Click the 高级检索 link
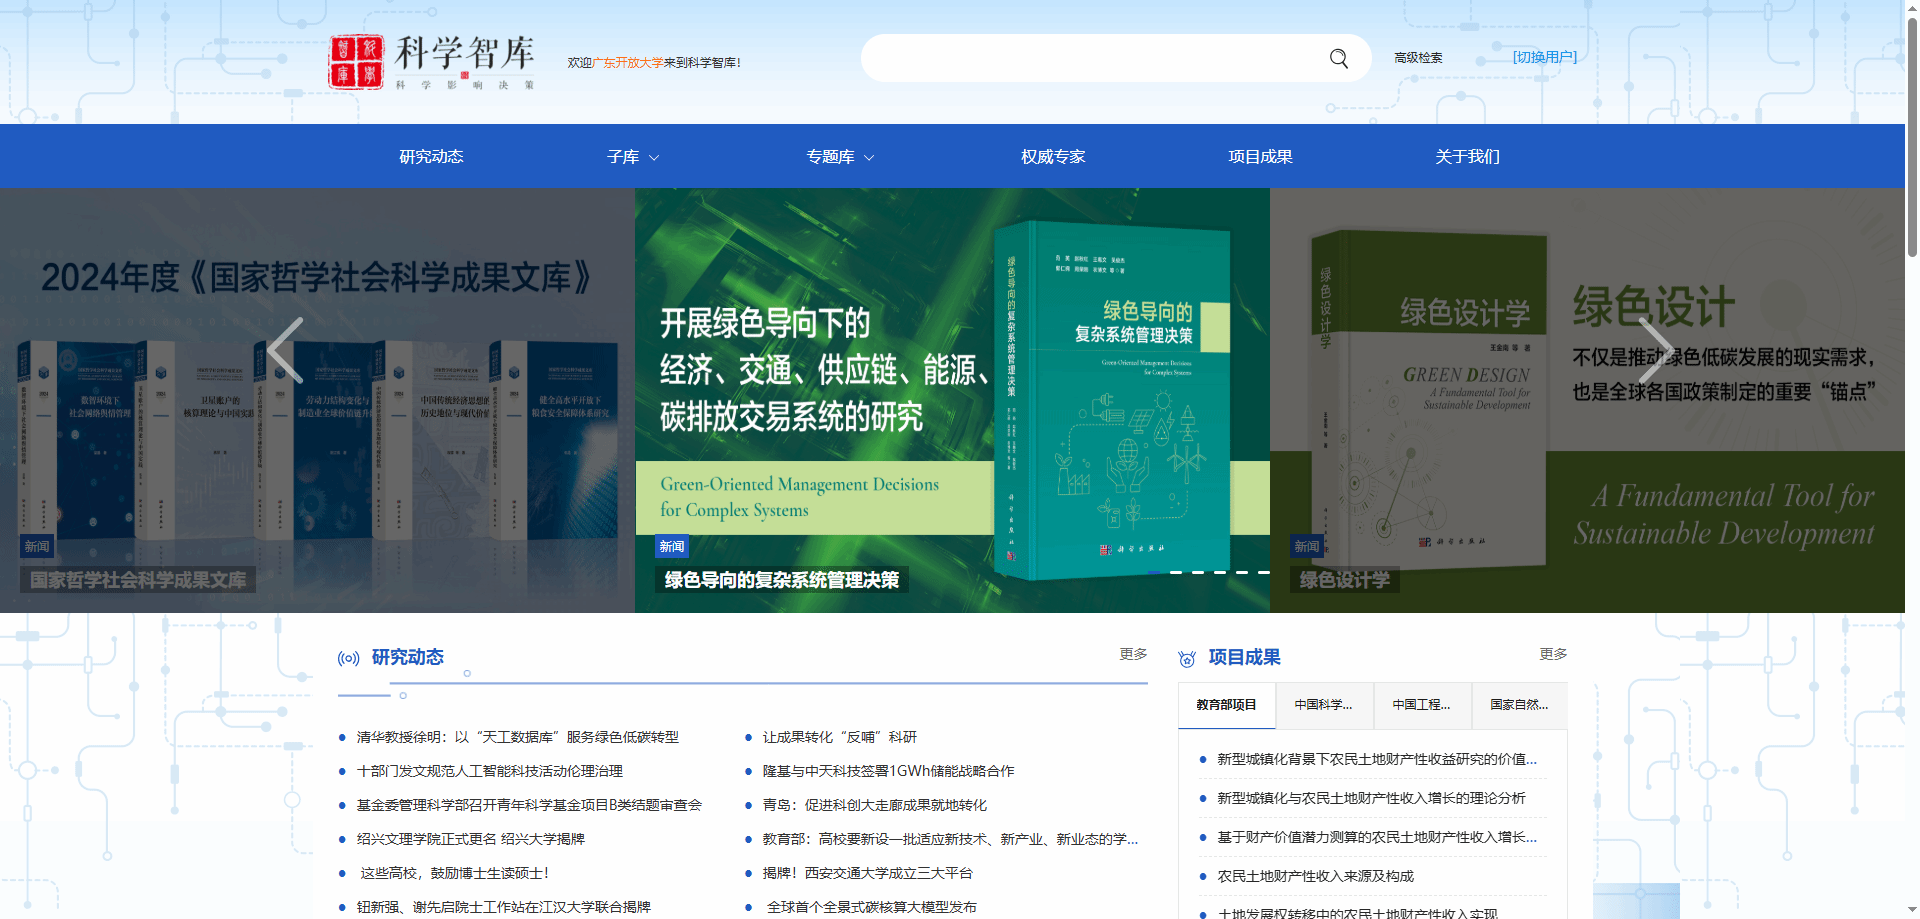Screen dimensions: 1920x919 coord(1418,58)
